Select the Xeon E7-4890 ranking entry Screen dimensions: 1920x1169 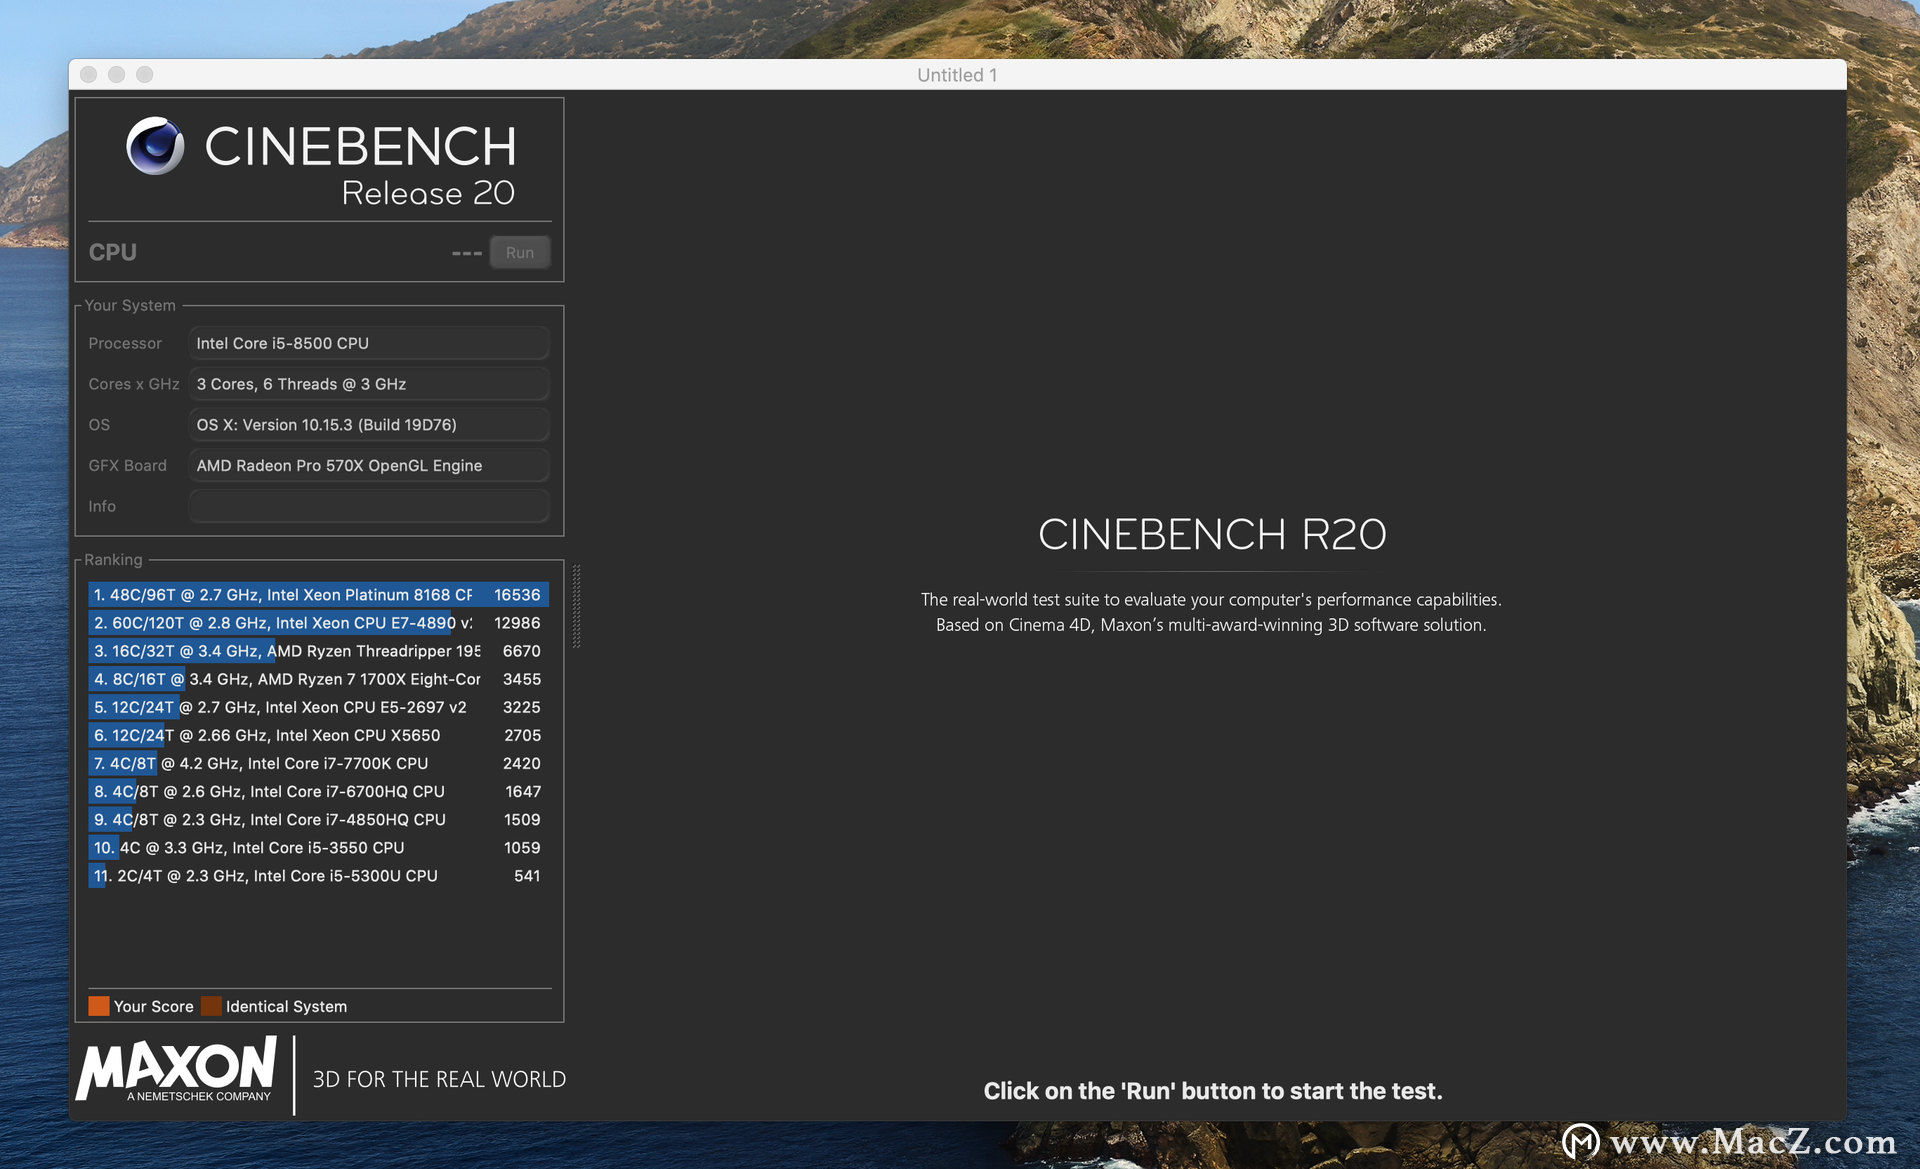318,623
